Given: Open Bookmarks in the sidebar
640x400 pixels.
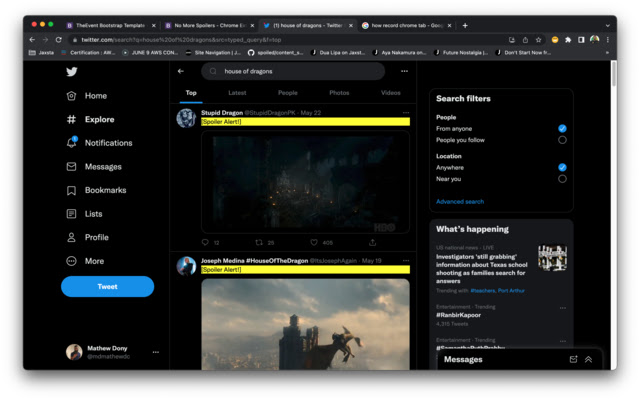Looking at the screenshot, I should click(96, 190).
